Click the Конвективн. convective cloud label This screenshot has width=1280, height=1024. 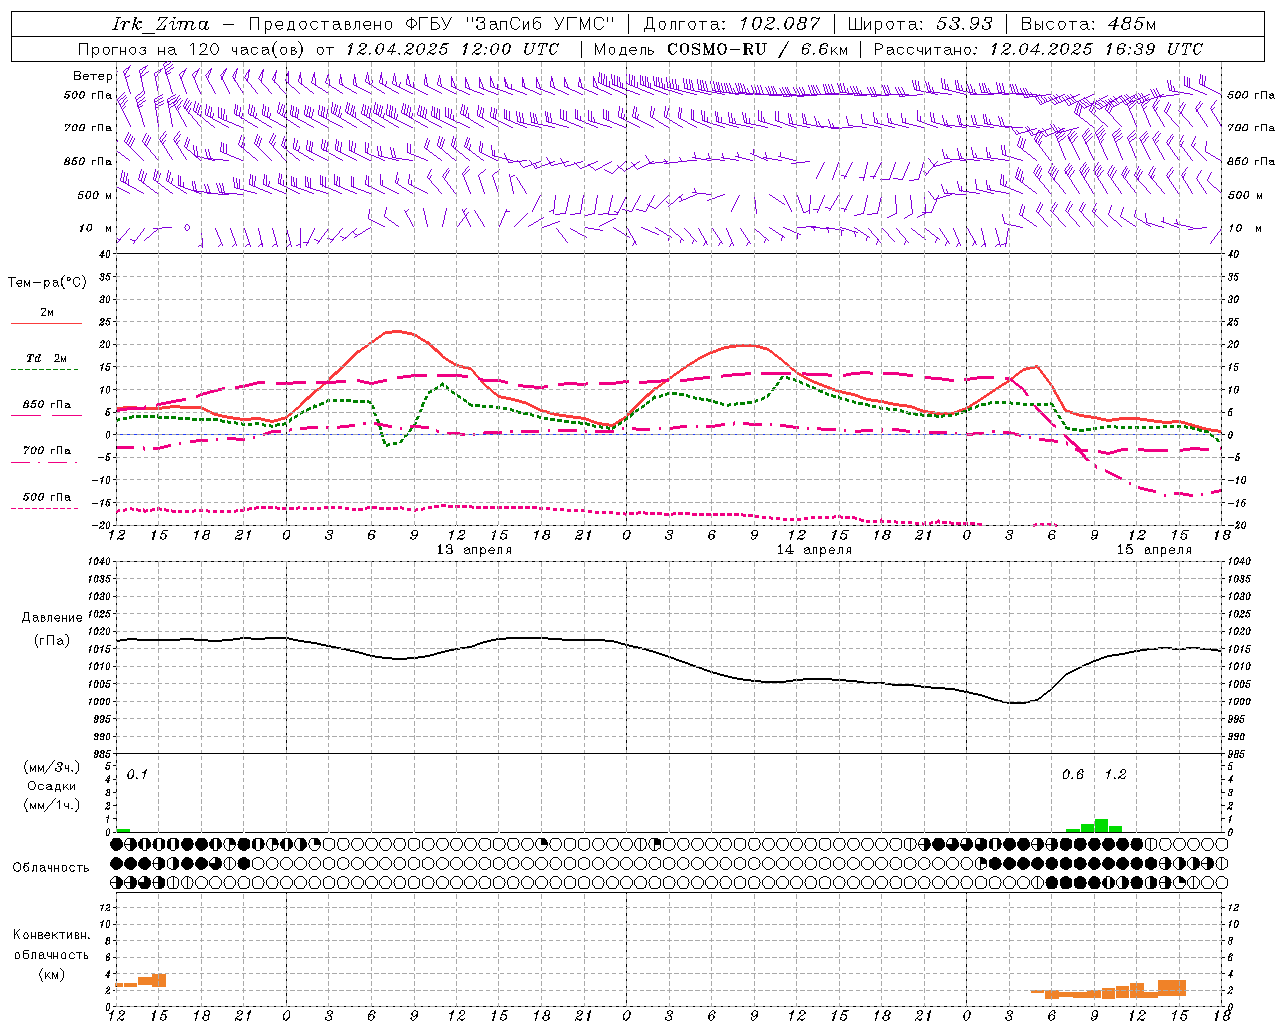[51, 935]
